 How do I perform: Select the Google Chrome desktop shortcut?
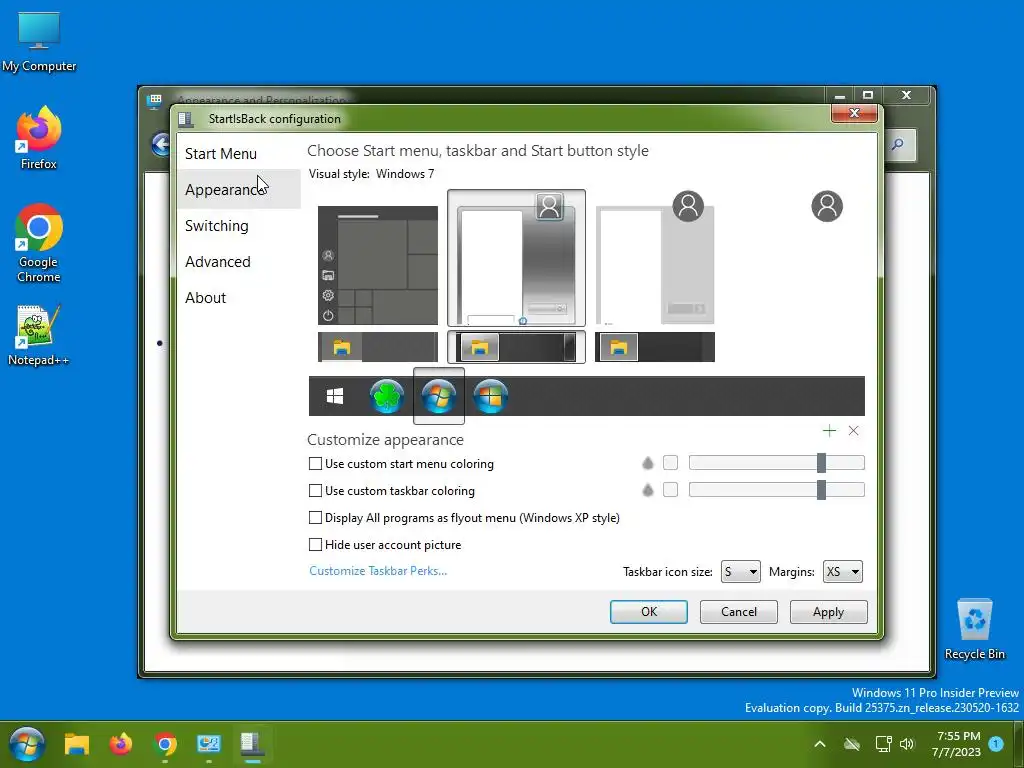pos(39,243)
